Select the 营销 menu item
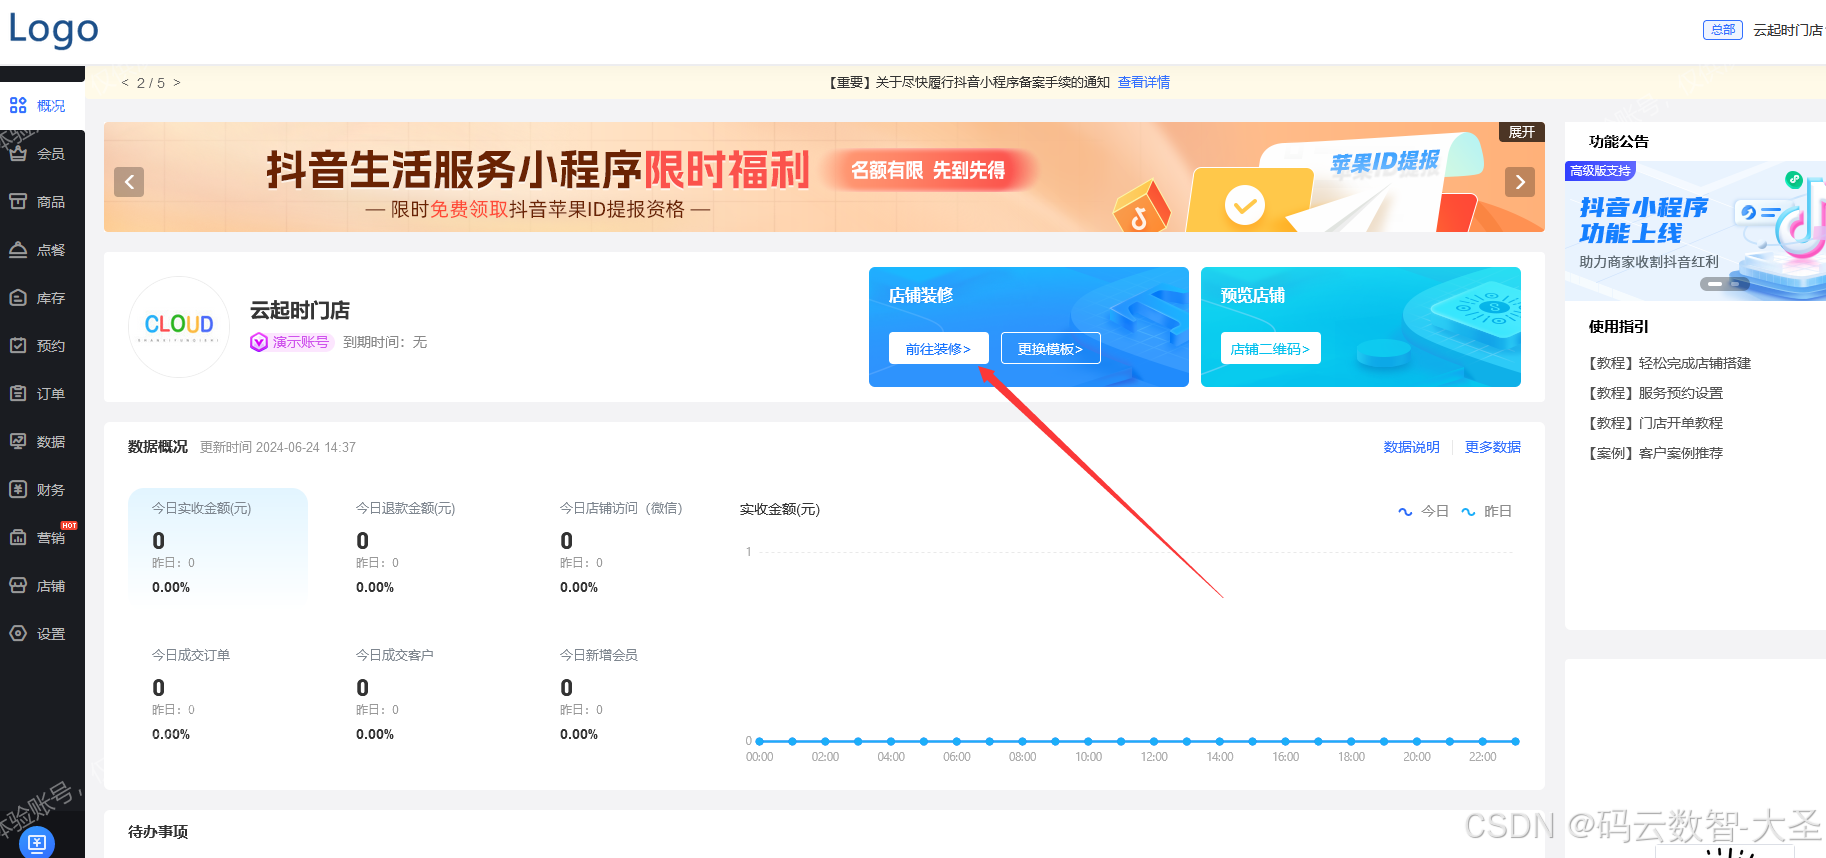The height and width of the screenshot is (858, 1826). click(51, 537)
